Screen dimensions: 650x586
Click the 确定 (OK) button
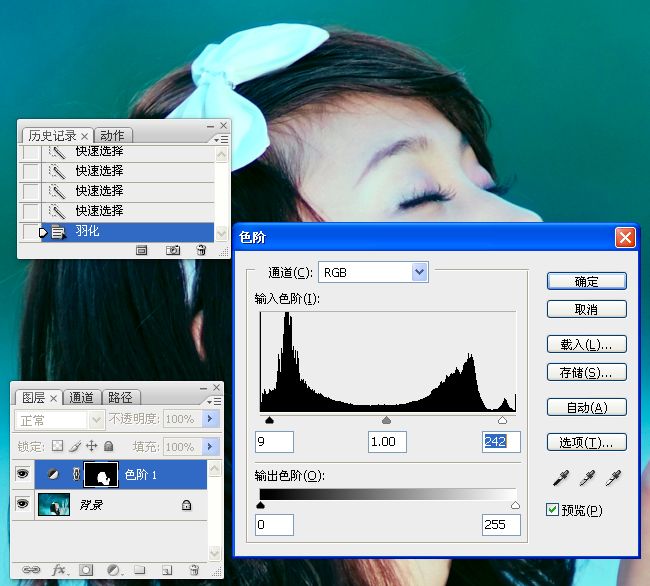587,282
